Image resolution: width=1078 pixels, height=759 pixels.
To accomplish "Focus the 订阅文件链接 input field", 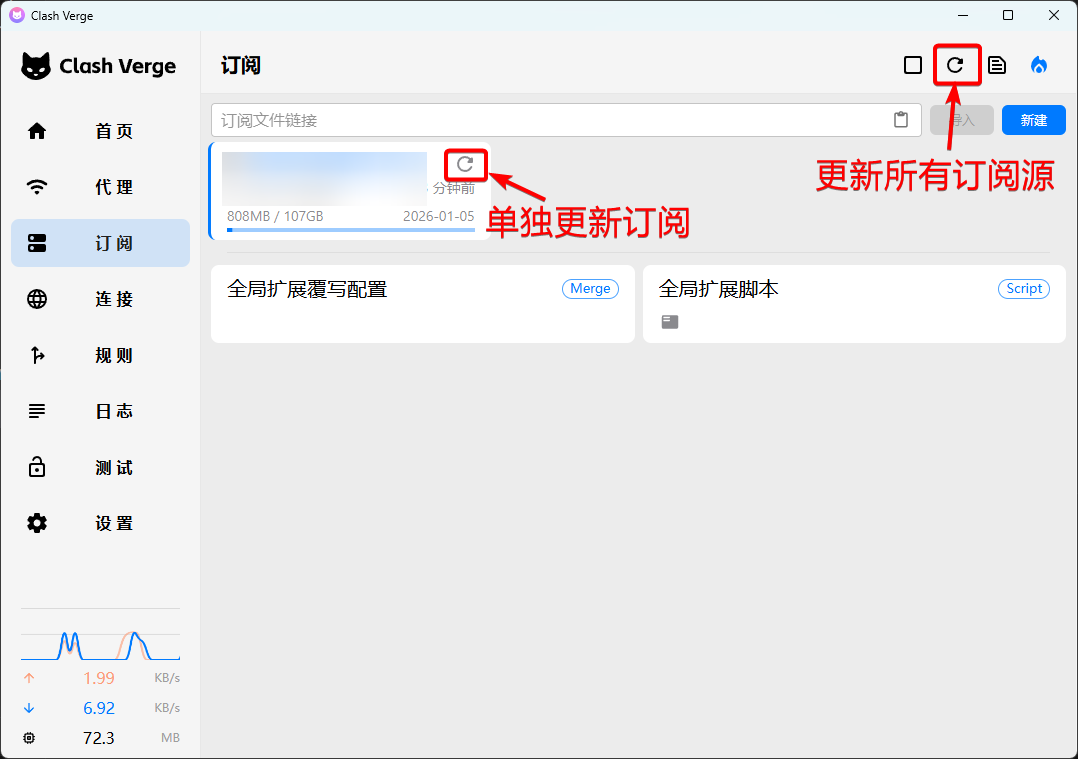I will coord(550,120).
